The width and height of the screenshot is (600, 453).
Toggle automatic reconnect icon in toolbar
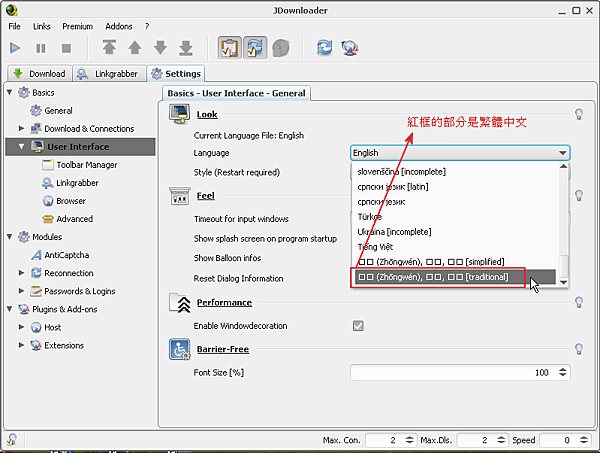click(255, 48)
